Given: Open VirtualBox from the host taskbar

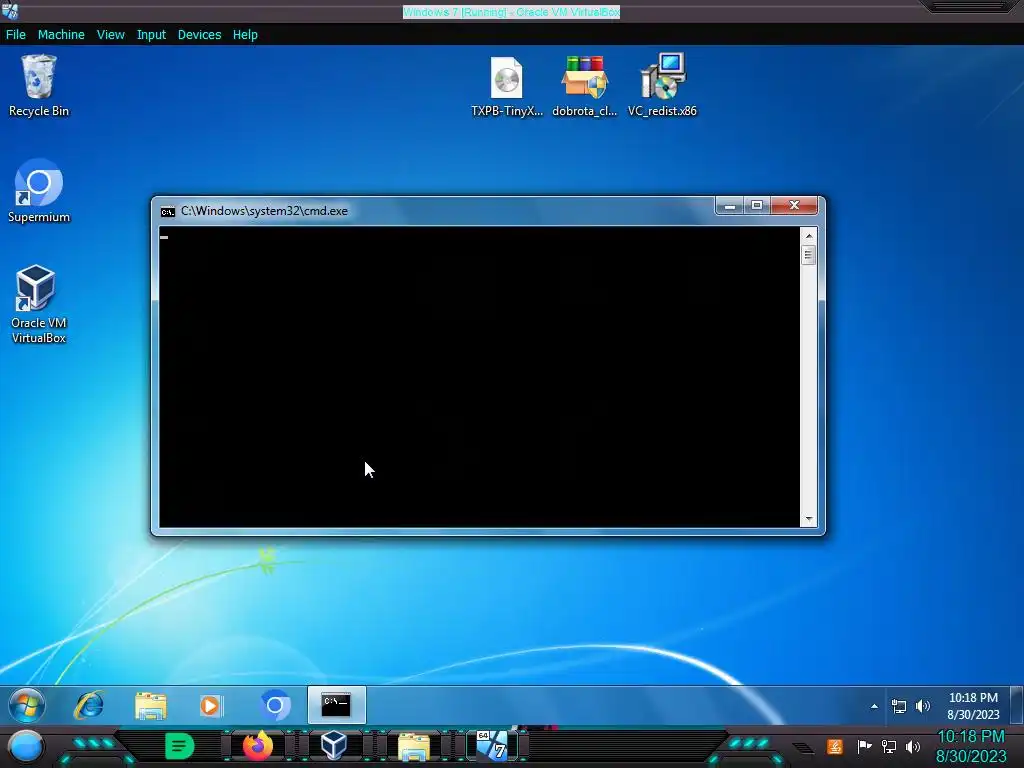Looking at the screenshot, I should [x=333, y=746].
